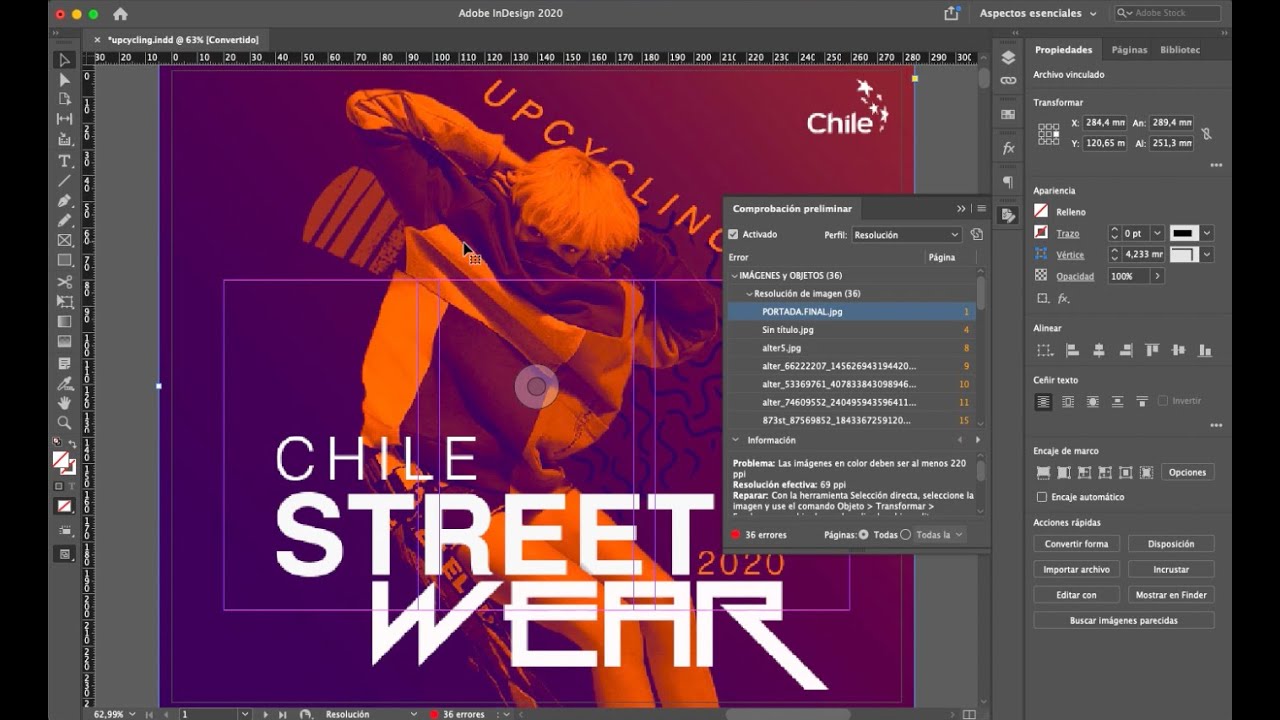1280x720 pixels.
Task: Select the Hand tool
Action: click(65, 403)
